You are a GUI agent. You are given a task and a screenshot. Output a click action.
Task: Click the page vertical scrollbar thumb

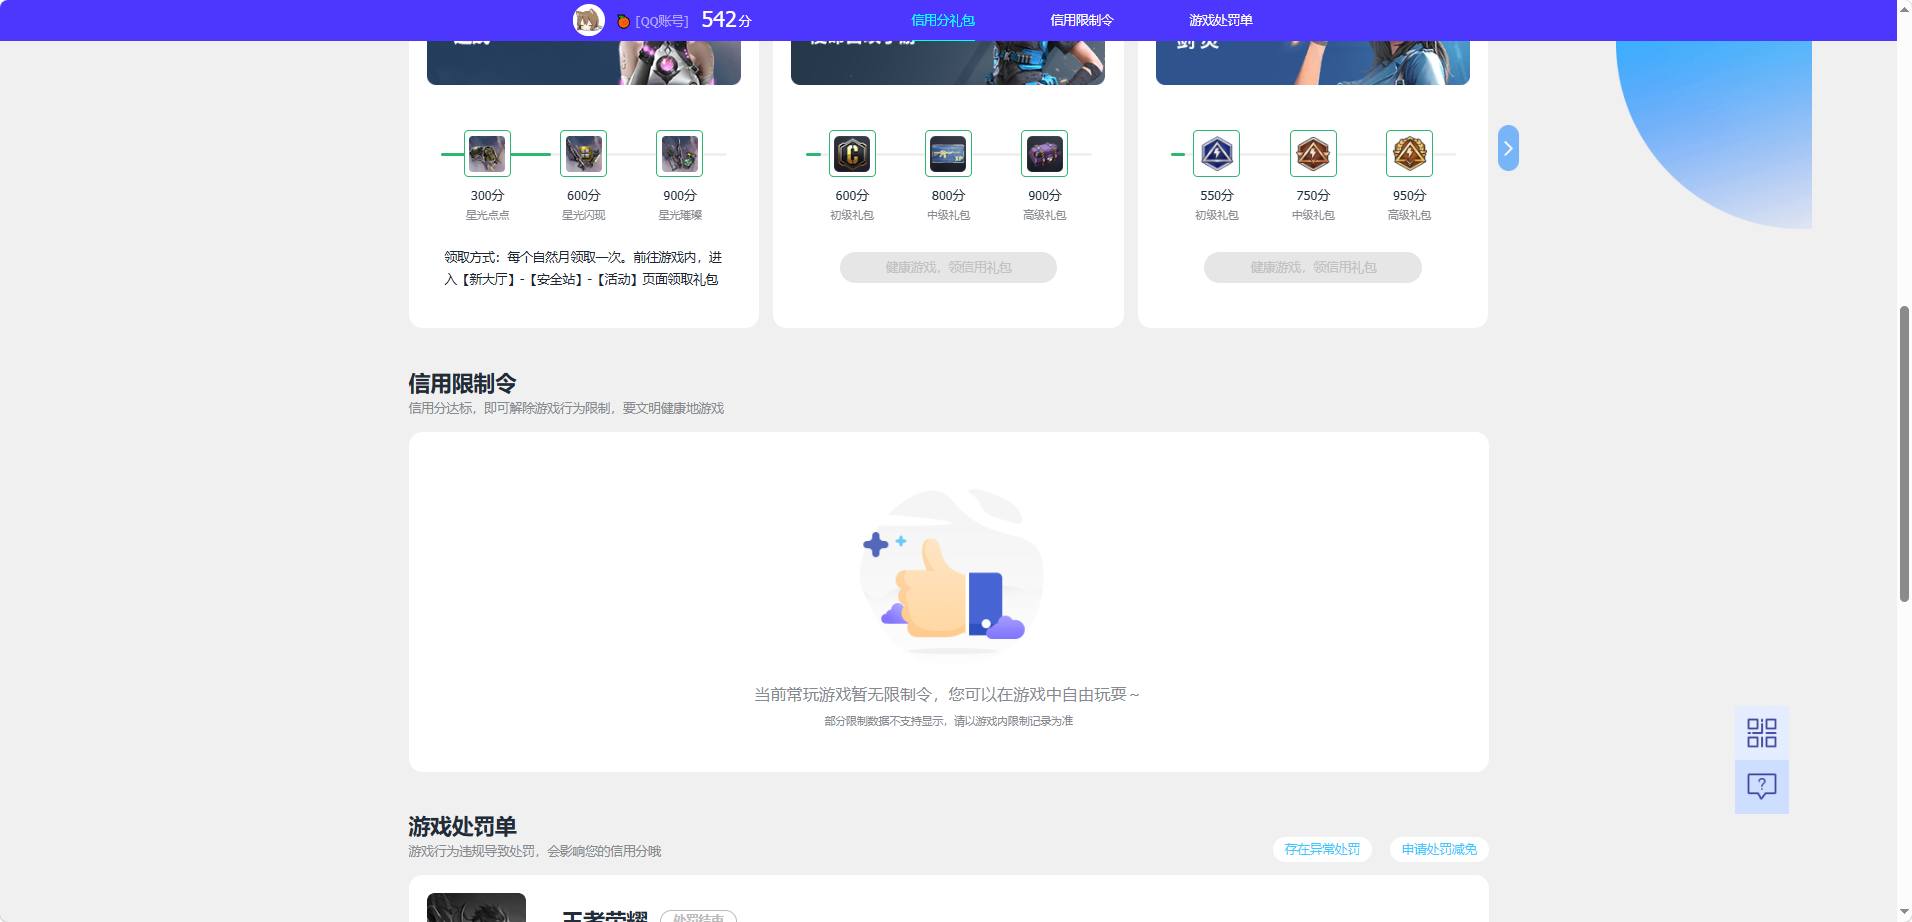pyautogui.click(x=1904, y=454)
